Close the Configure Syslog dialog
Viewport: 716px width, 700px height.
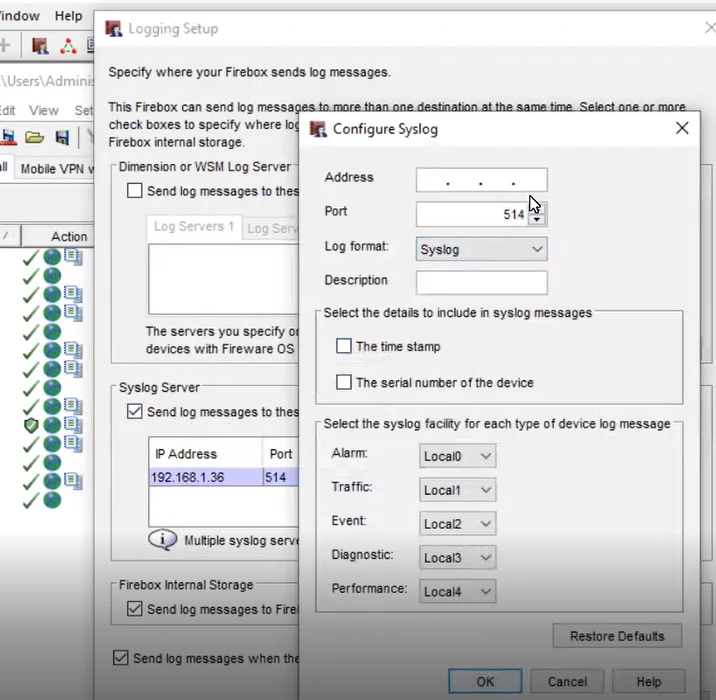click(682, 128)
